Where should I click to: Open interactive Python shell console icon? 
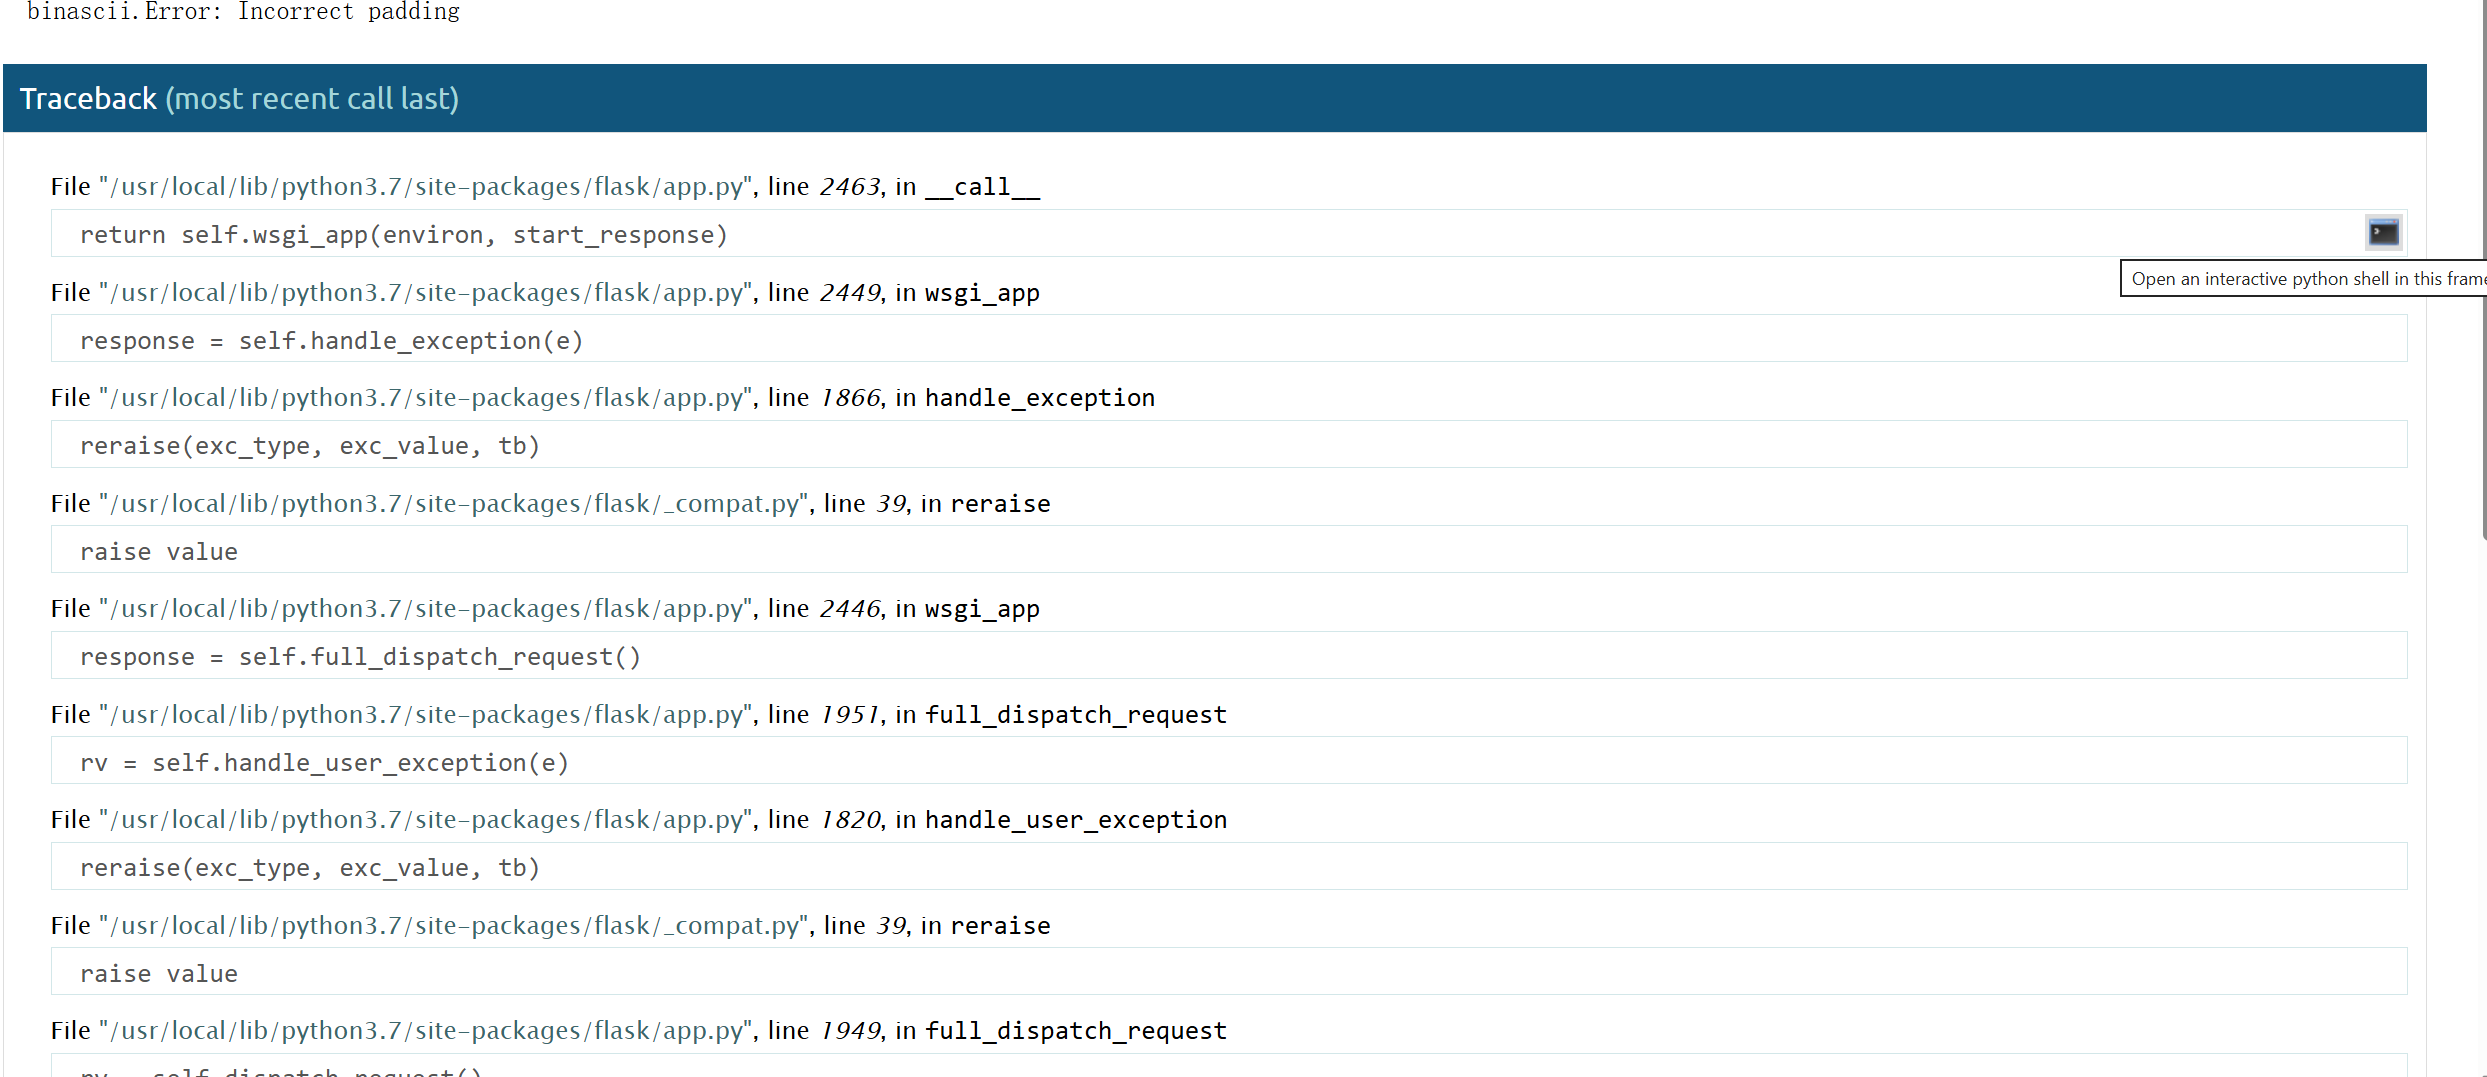[x=2383, y=233]
